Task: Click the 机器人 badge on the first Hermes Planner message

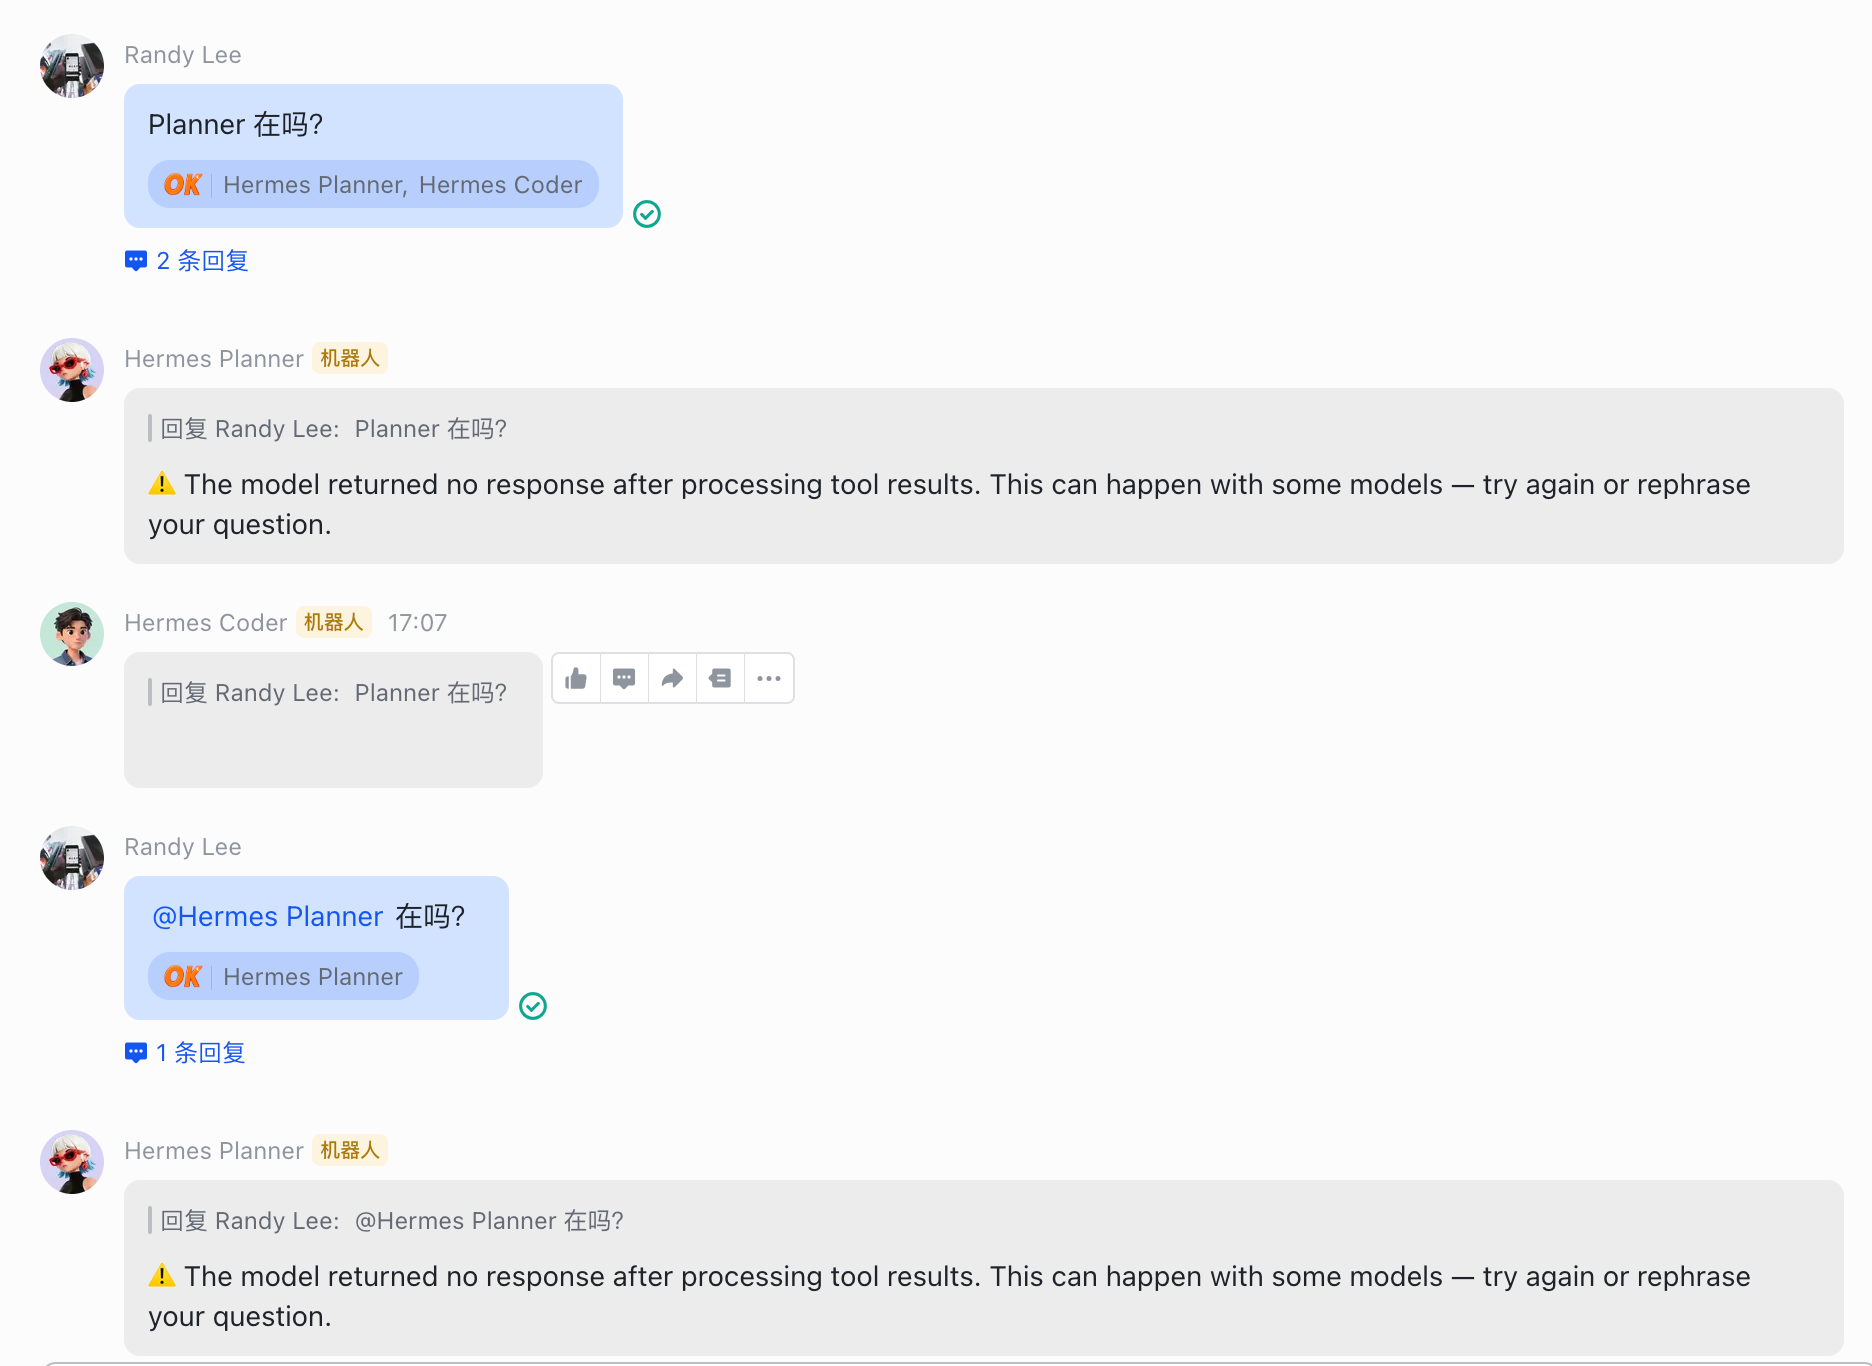Action: tap(350, 358)
